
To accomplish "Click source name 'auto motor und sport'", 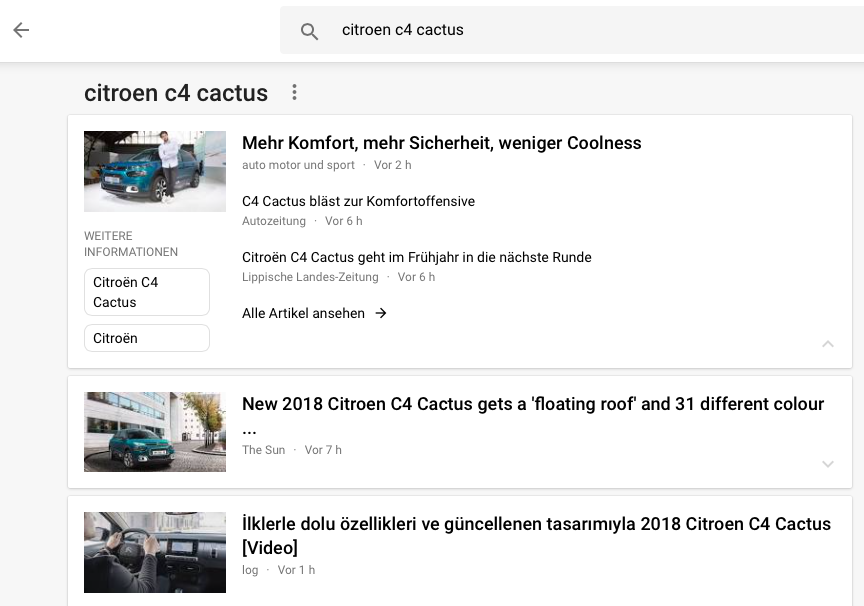I will 298,165.
